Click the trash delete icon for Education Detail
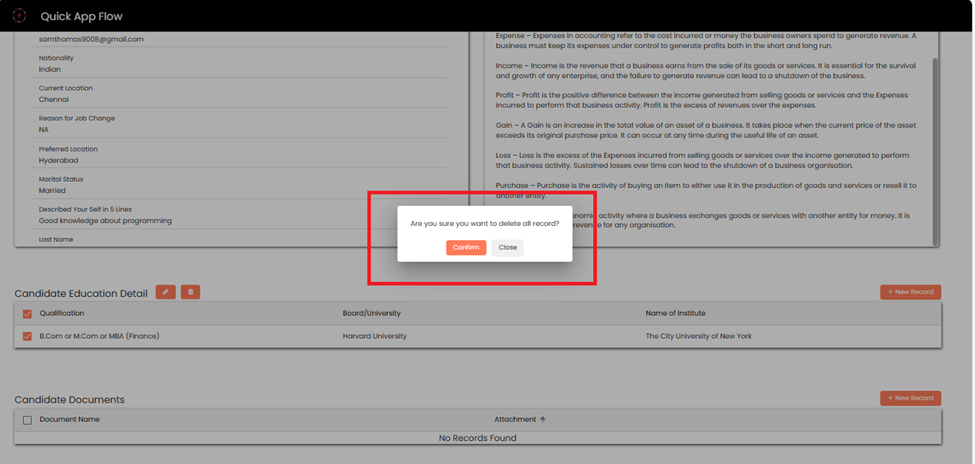This screenshot has height=464, width=975. click(190, 292)
